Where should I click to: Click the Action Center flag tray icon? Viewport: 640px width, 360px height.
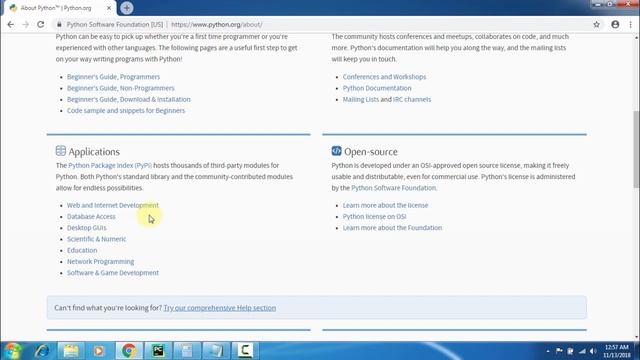[559, 351]
